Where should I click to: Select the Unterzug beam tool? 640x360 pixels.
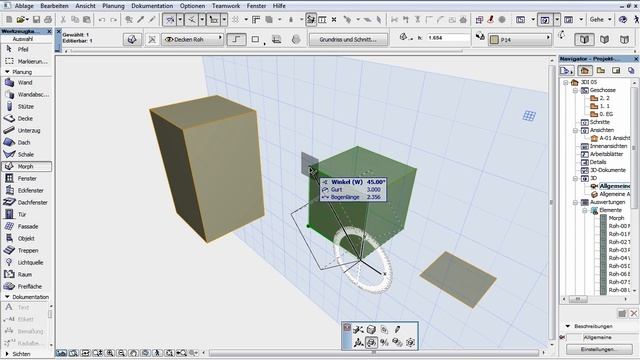[x=29, y=131]
